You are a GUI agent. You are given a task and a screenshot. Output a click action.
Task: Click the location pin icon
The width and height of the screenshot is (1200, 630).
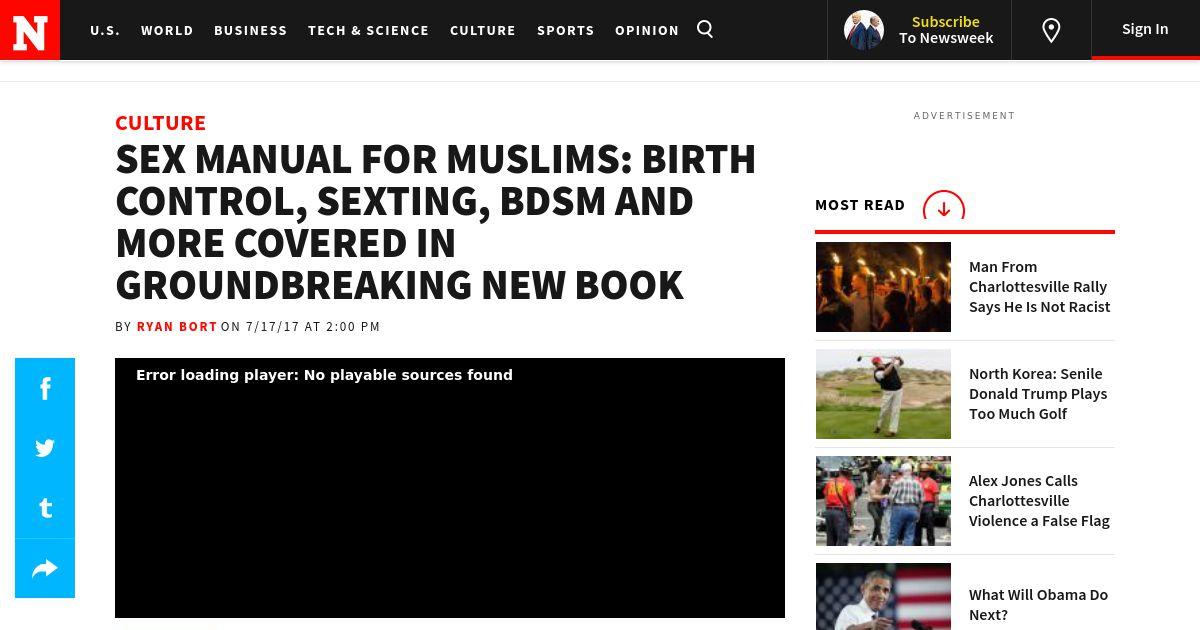1051,30
